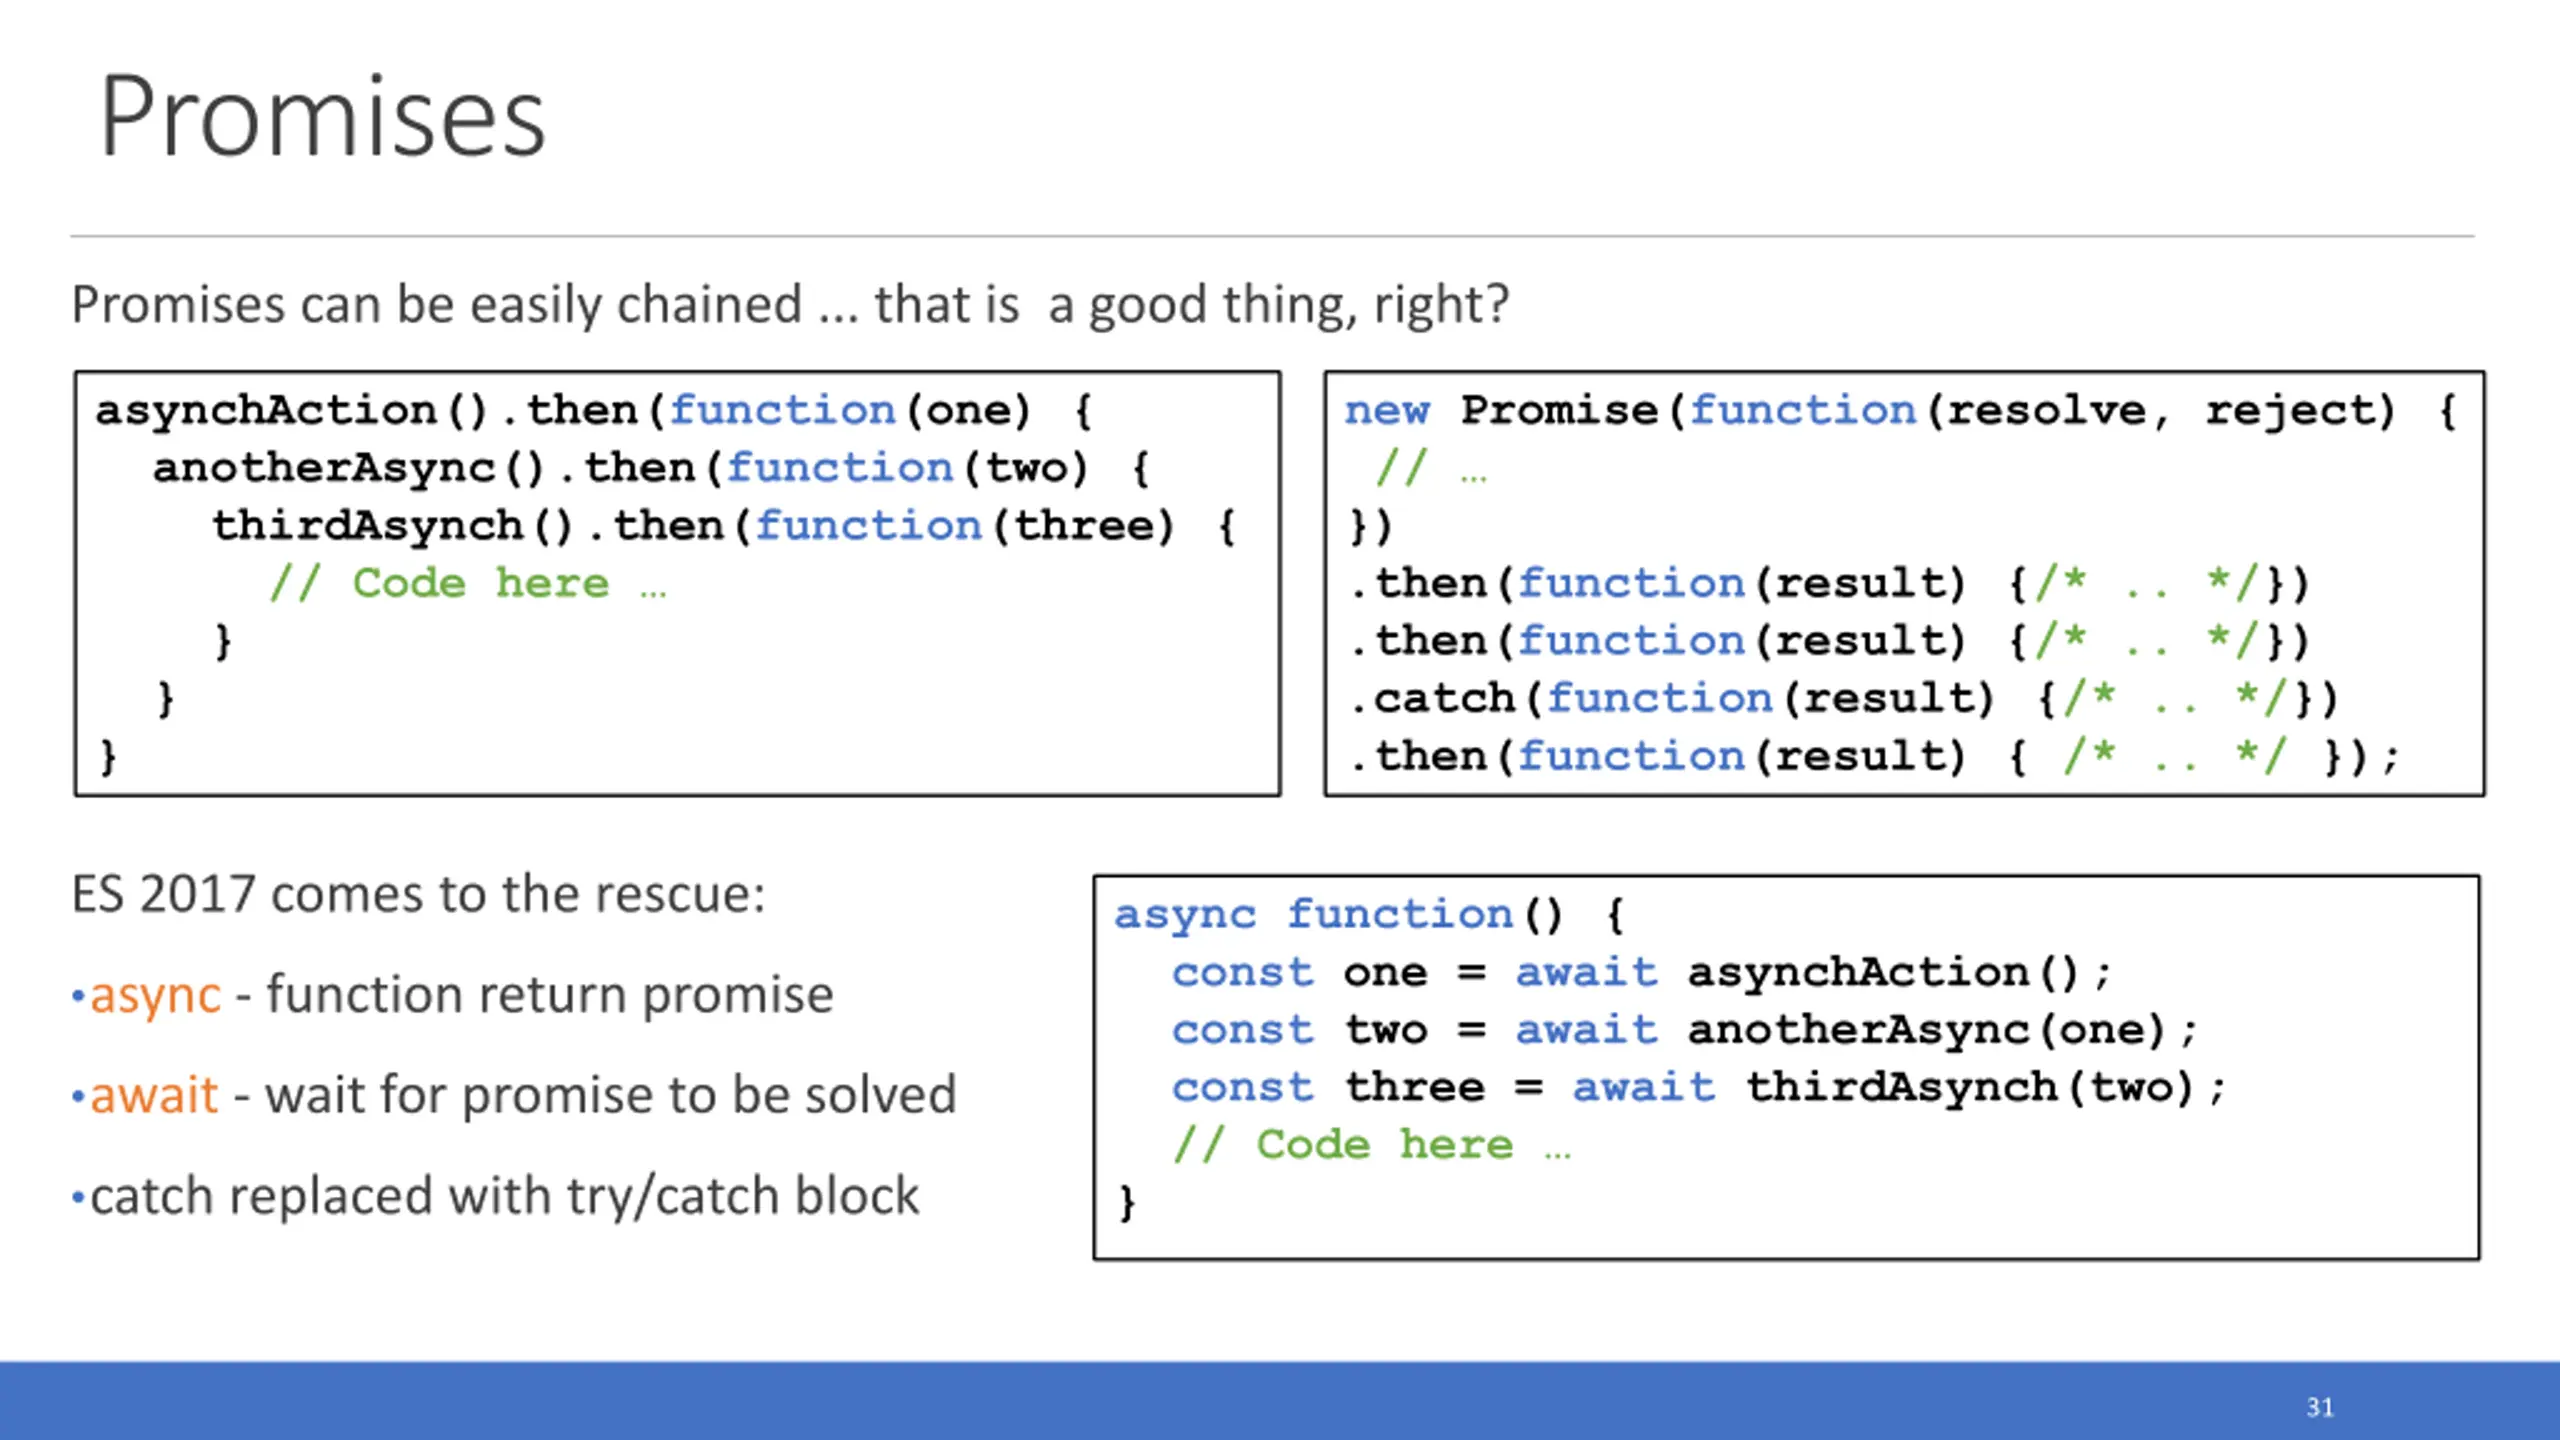Screen dimensions: 2560x1440
Task: Click the green '// Code here' comment in the async box
Action: point(1372,1145)
